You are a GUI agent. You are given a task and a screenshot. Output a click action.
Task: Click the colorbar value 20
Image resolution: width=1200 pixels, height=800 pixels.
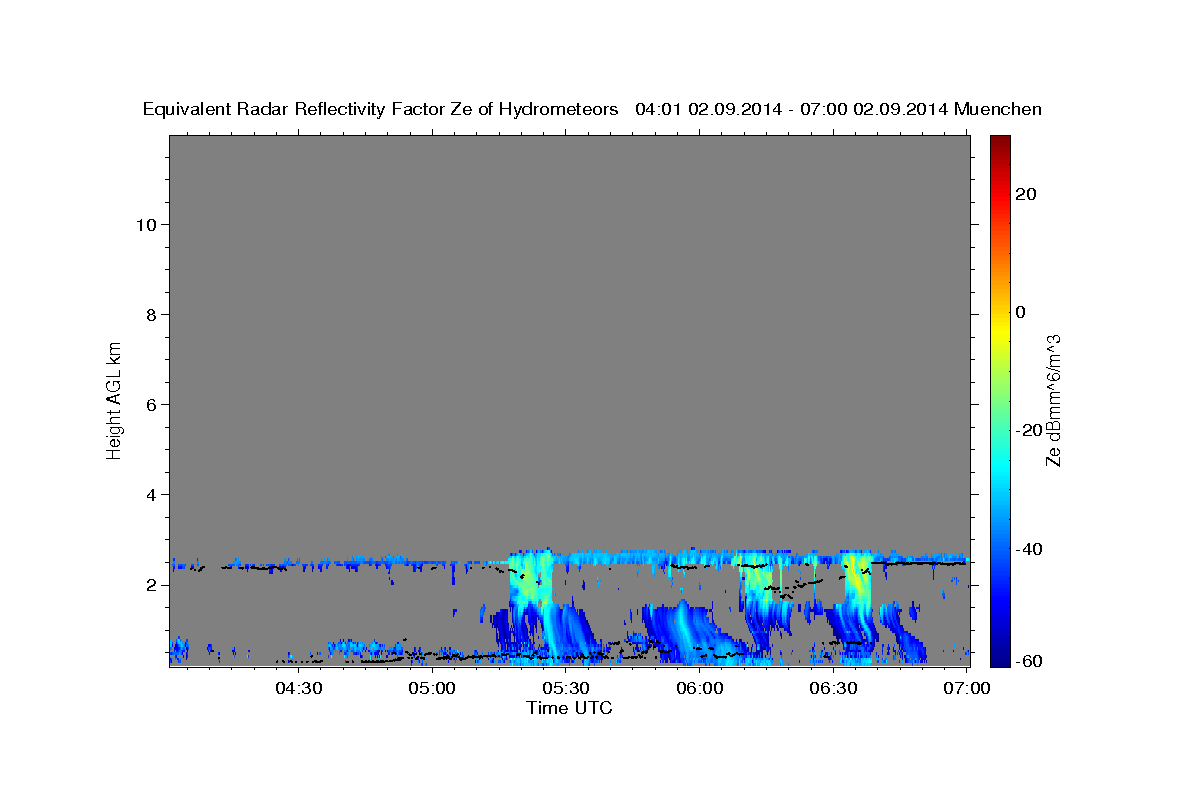pos(1026,194)
